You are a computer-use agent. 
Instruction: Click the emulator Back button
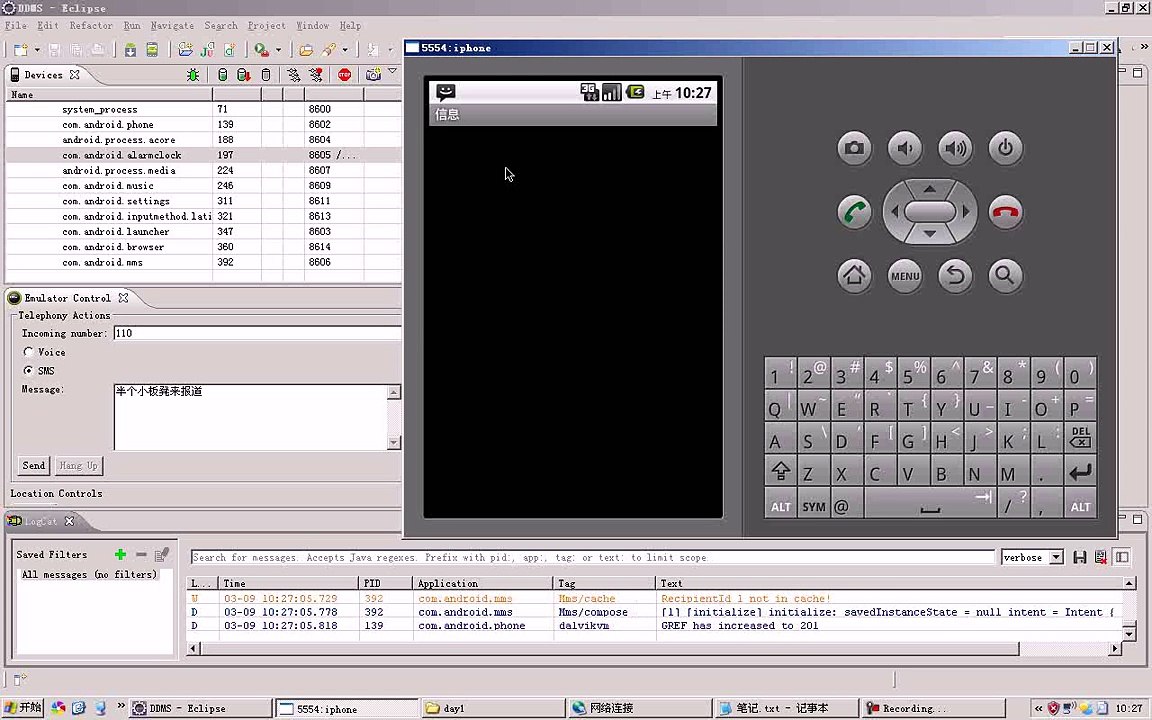[955, 276]
